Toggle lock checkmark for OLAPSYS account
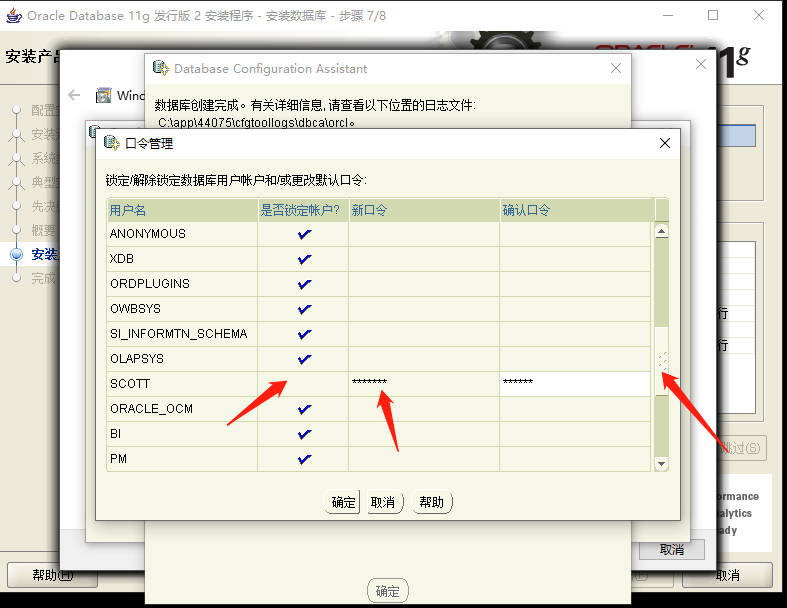This screenshot has width=787, height=608. click(x=304, y=359)
